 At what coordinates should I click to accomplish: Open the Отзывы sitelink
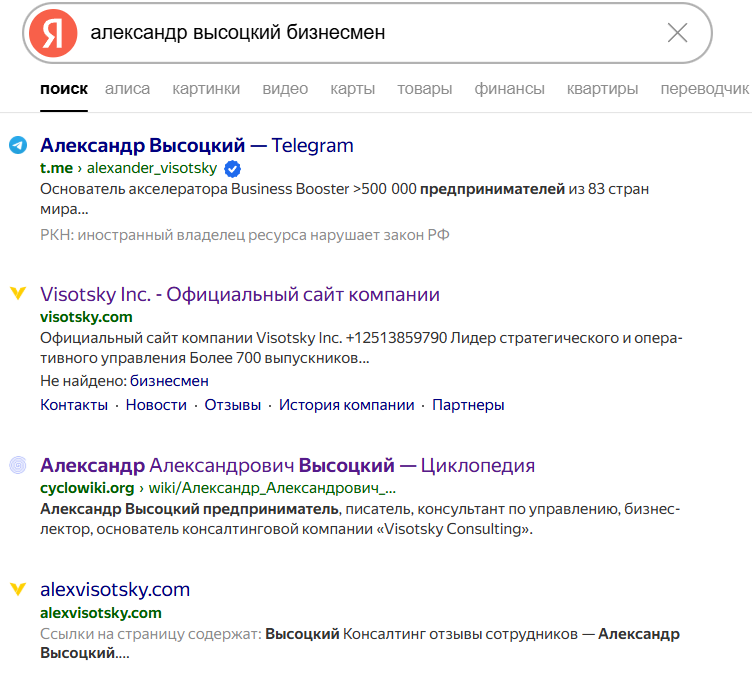[x=232, y=405]
